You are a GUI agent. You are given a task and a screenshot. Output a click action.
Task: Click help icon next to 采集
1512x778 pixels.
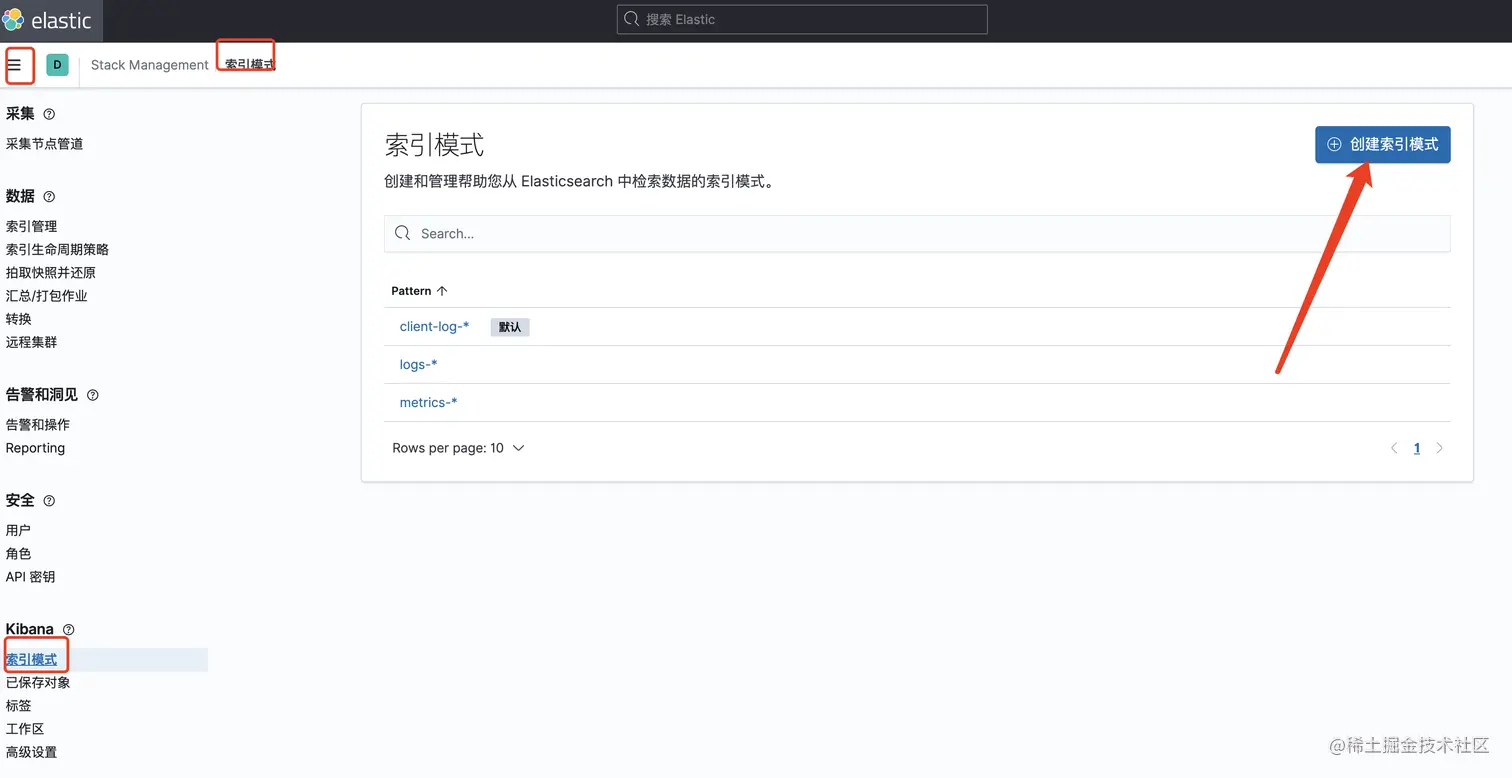click(50, 114)
